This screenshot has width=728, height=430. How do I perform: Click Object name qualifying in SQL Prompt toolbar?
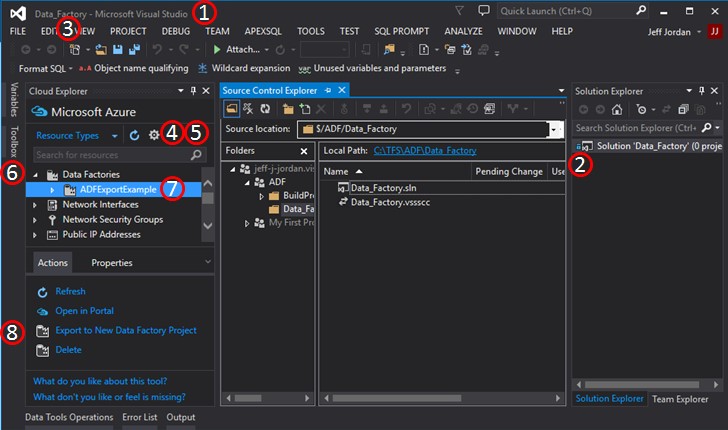(x=134, y=68)
